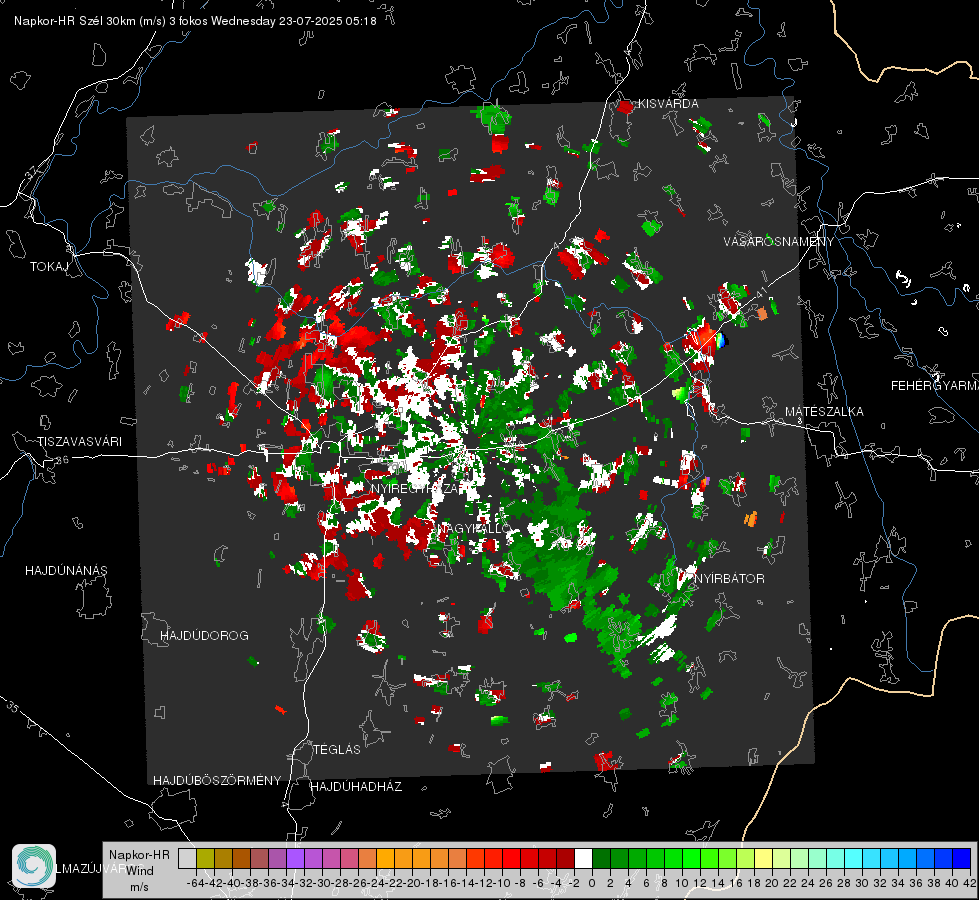Select the yellow swatch between 18 and 20
The height and width of the screenshot is (900, 979).
point(764,859)
